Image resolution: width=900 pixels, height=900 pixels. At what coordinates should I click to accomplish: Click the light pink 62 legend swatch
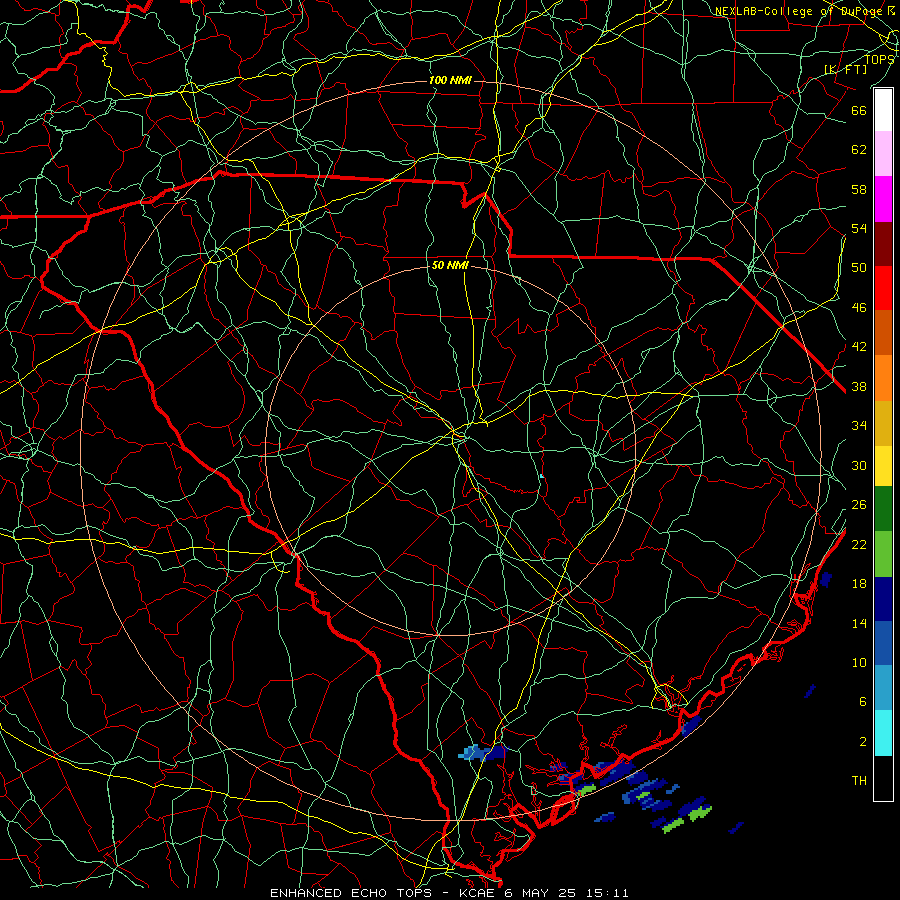884,153
